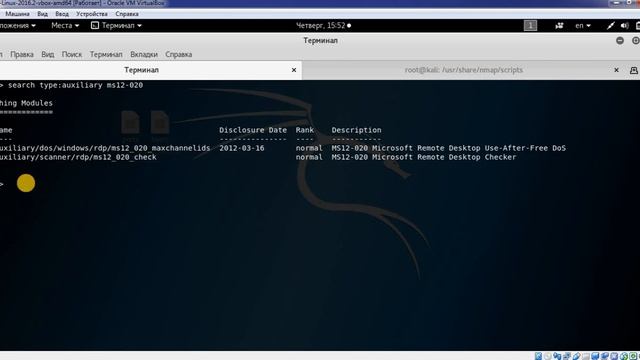Open the en keyboard layout dropdown
Viewport: 640px width, 360px height.
(583, 26)
